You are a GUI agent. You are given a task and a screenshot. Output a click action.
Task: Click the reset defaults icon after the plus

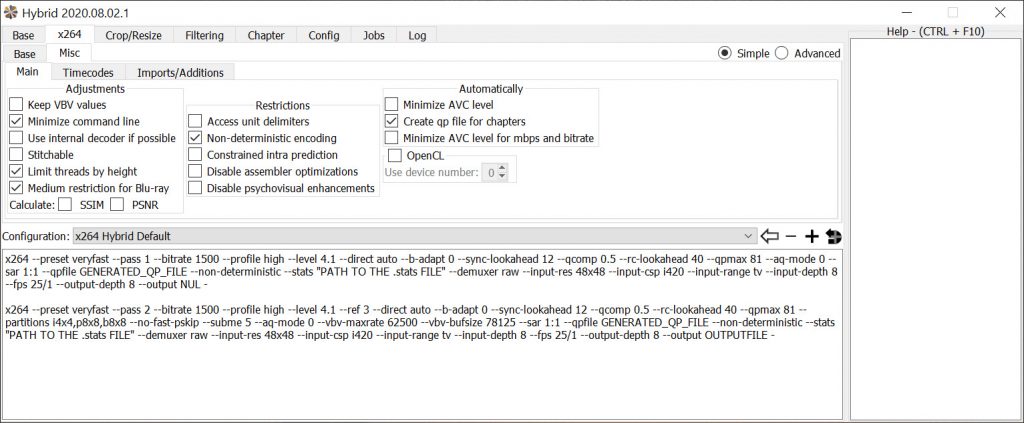833,236
